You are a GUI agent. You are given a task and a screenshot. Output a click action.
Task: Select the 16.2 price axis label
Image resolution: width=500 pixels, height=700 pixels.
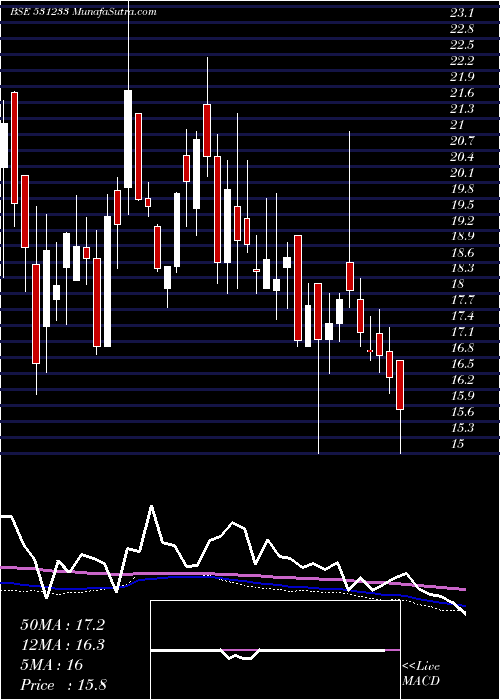coord(461,380)
